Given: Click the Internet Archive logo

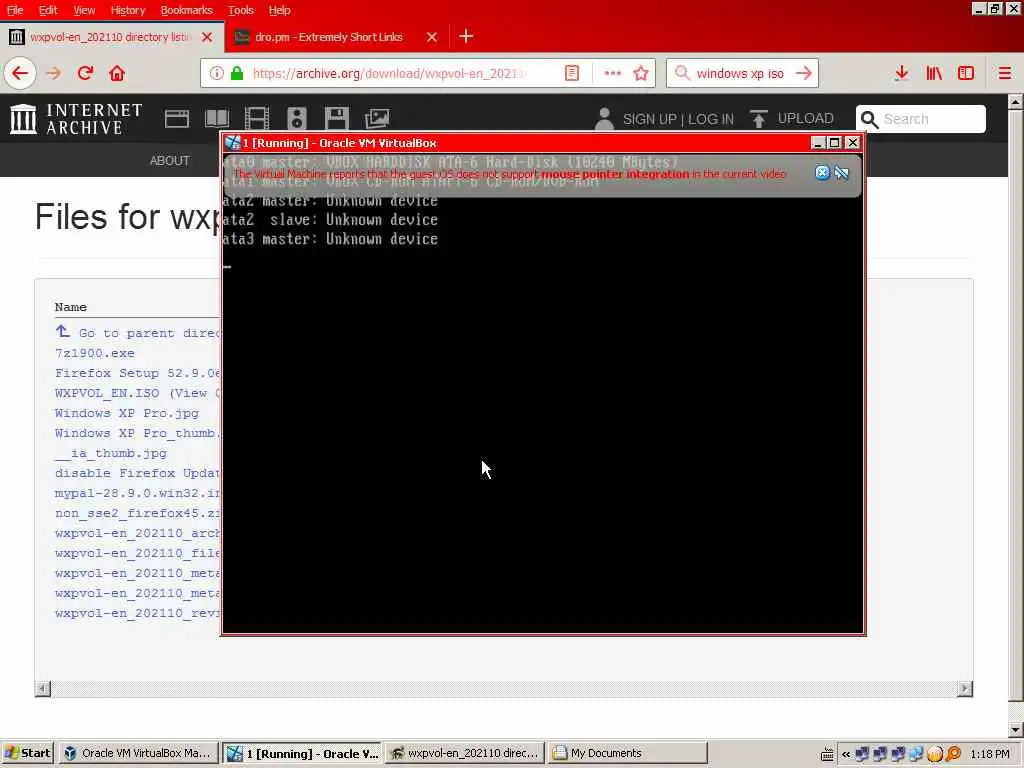Looking at the screenshot, I should click(x=76, y=119).
